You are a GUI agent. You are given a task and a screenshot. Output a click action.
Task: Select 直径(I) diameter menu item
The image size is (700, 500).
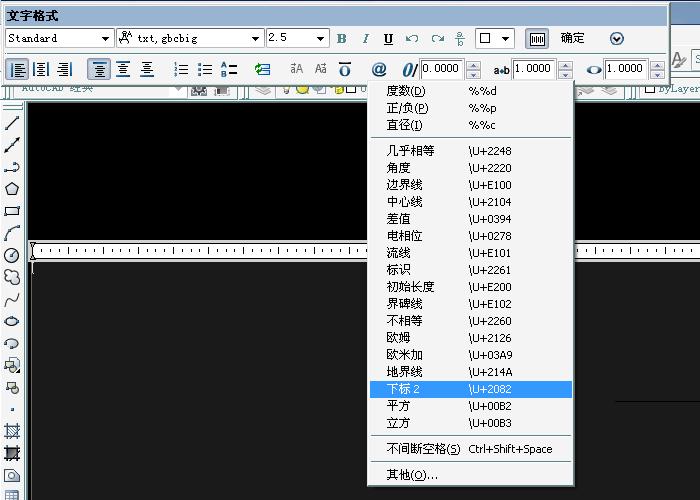(x=471, y=125)
